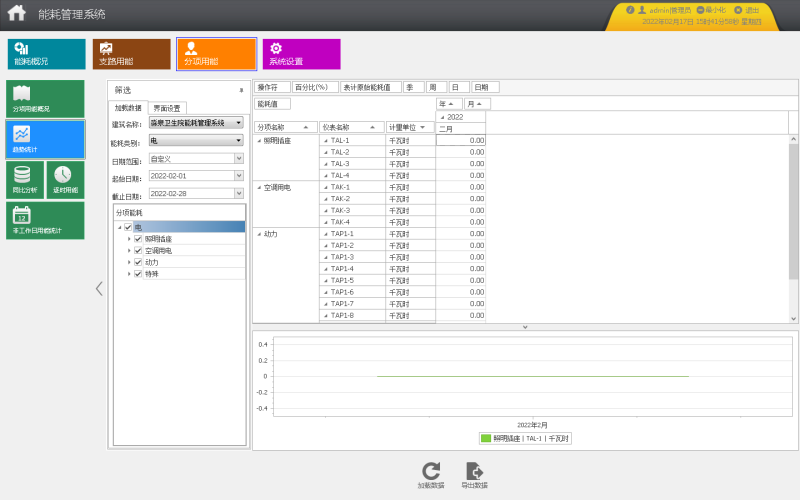800x500 pixels.
Task: Toggle the 特殊 checkbox in tree
Action: click(138, 274)
